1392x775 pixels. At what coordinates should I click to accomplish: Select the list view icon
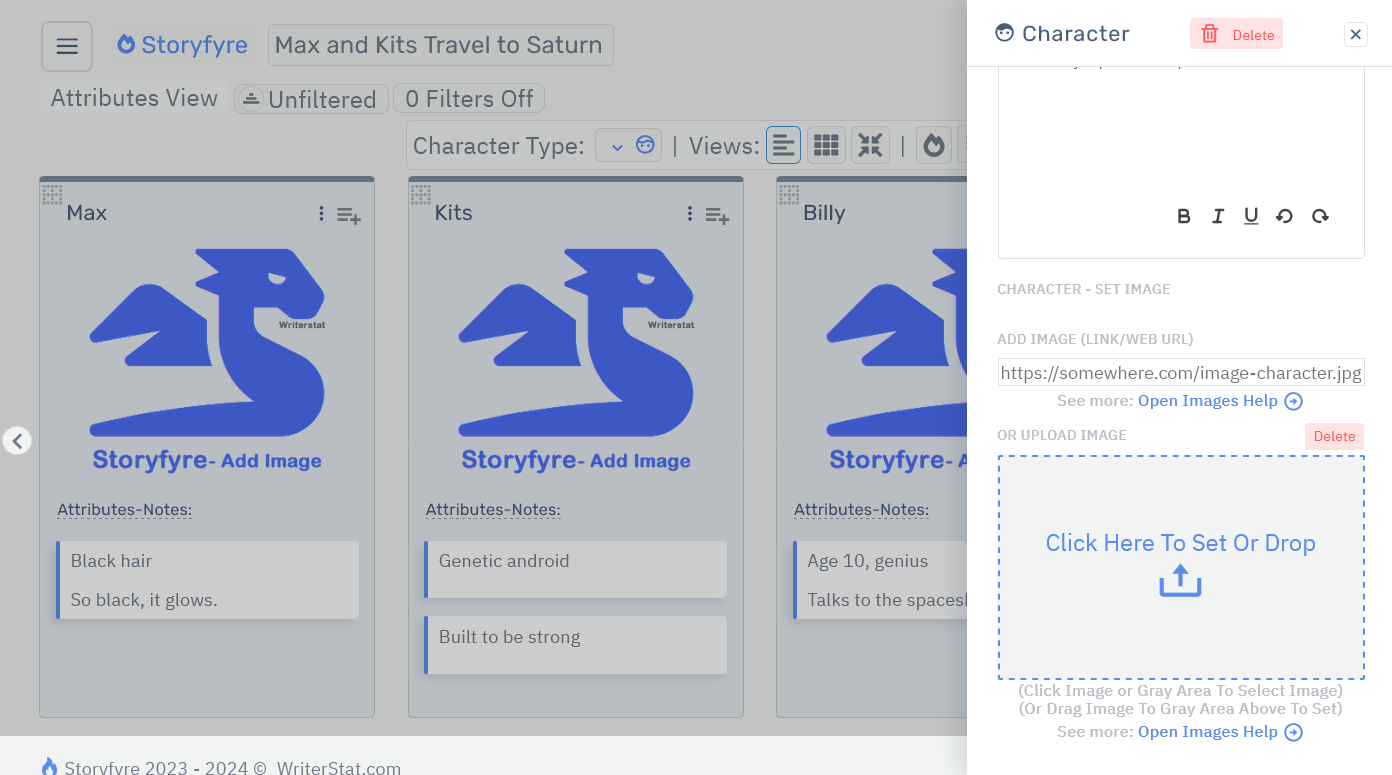pos(783,144)
